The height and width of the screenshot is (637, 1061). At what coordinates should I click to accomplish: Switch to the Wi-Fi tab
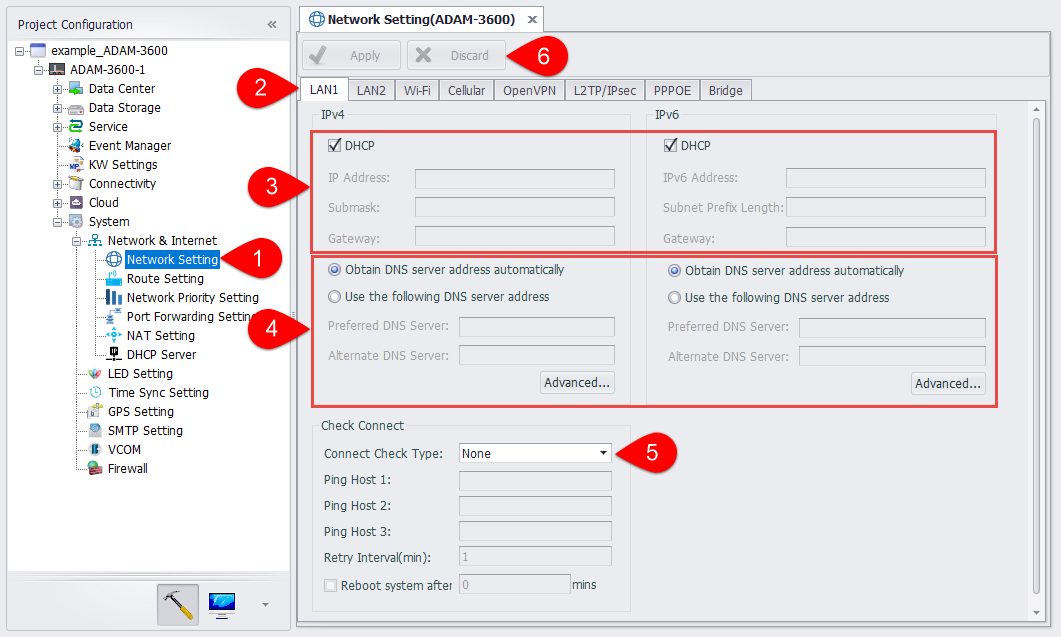(417, 90)
